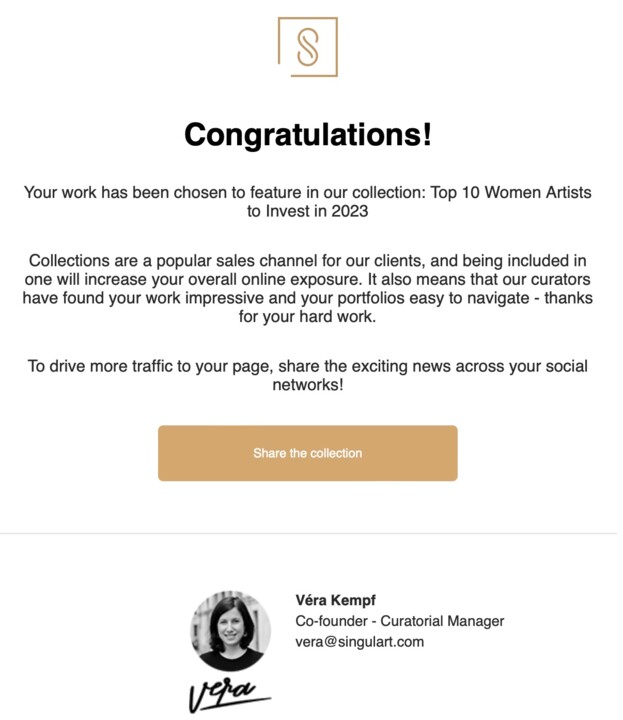This screenshot has width=623, height=720.
Task: Click the line starting 'have found your work'
Action: [x=308, y=298]
